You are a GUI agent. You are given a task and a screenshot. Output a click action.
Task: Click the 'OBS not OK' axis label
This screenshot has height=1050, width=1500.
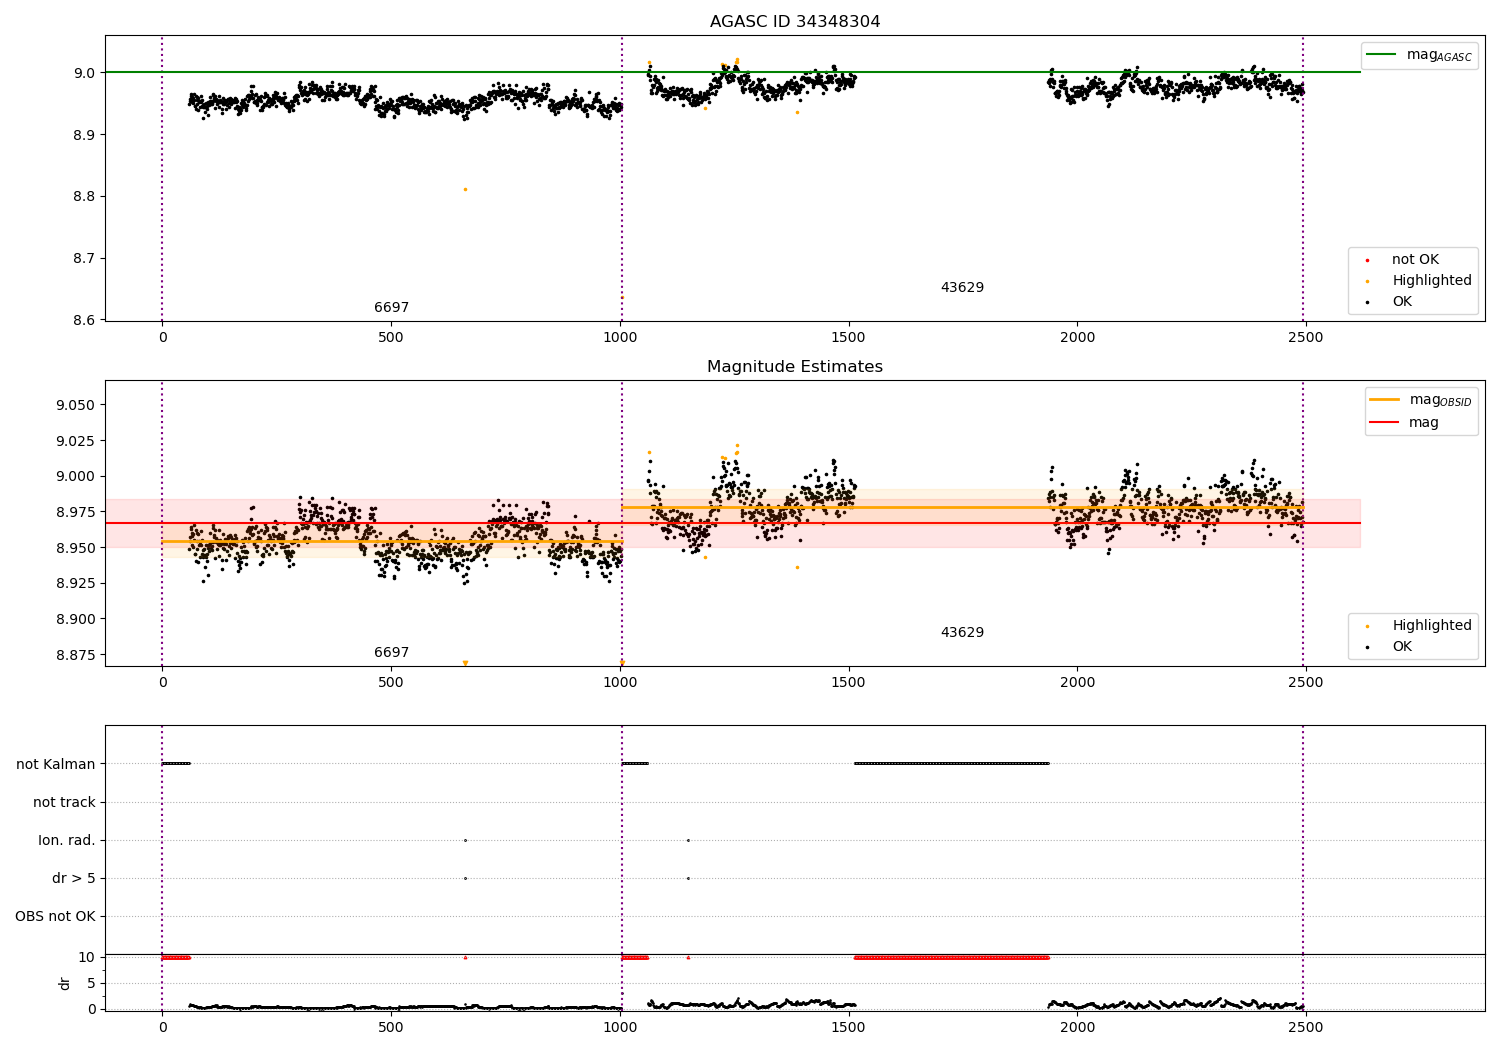[x=55, y=916]
